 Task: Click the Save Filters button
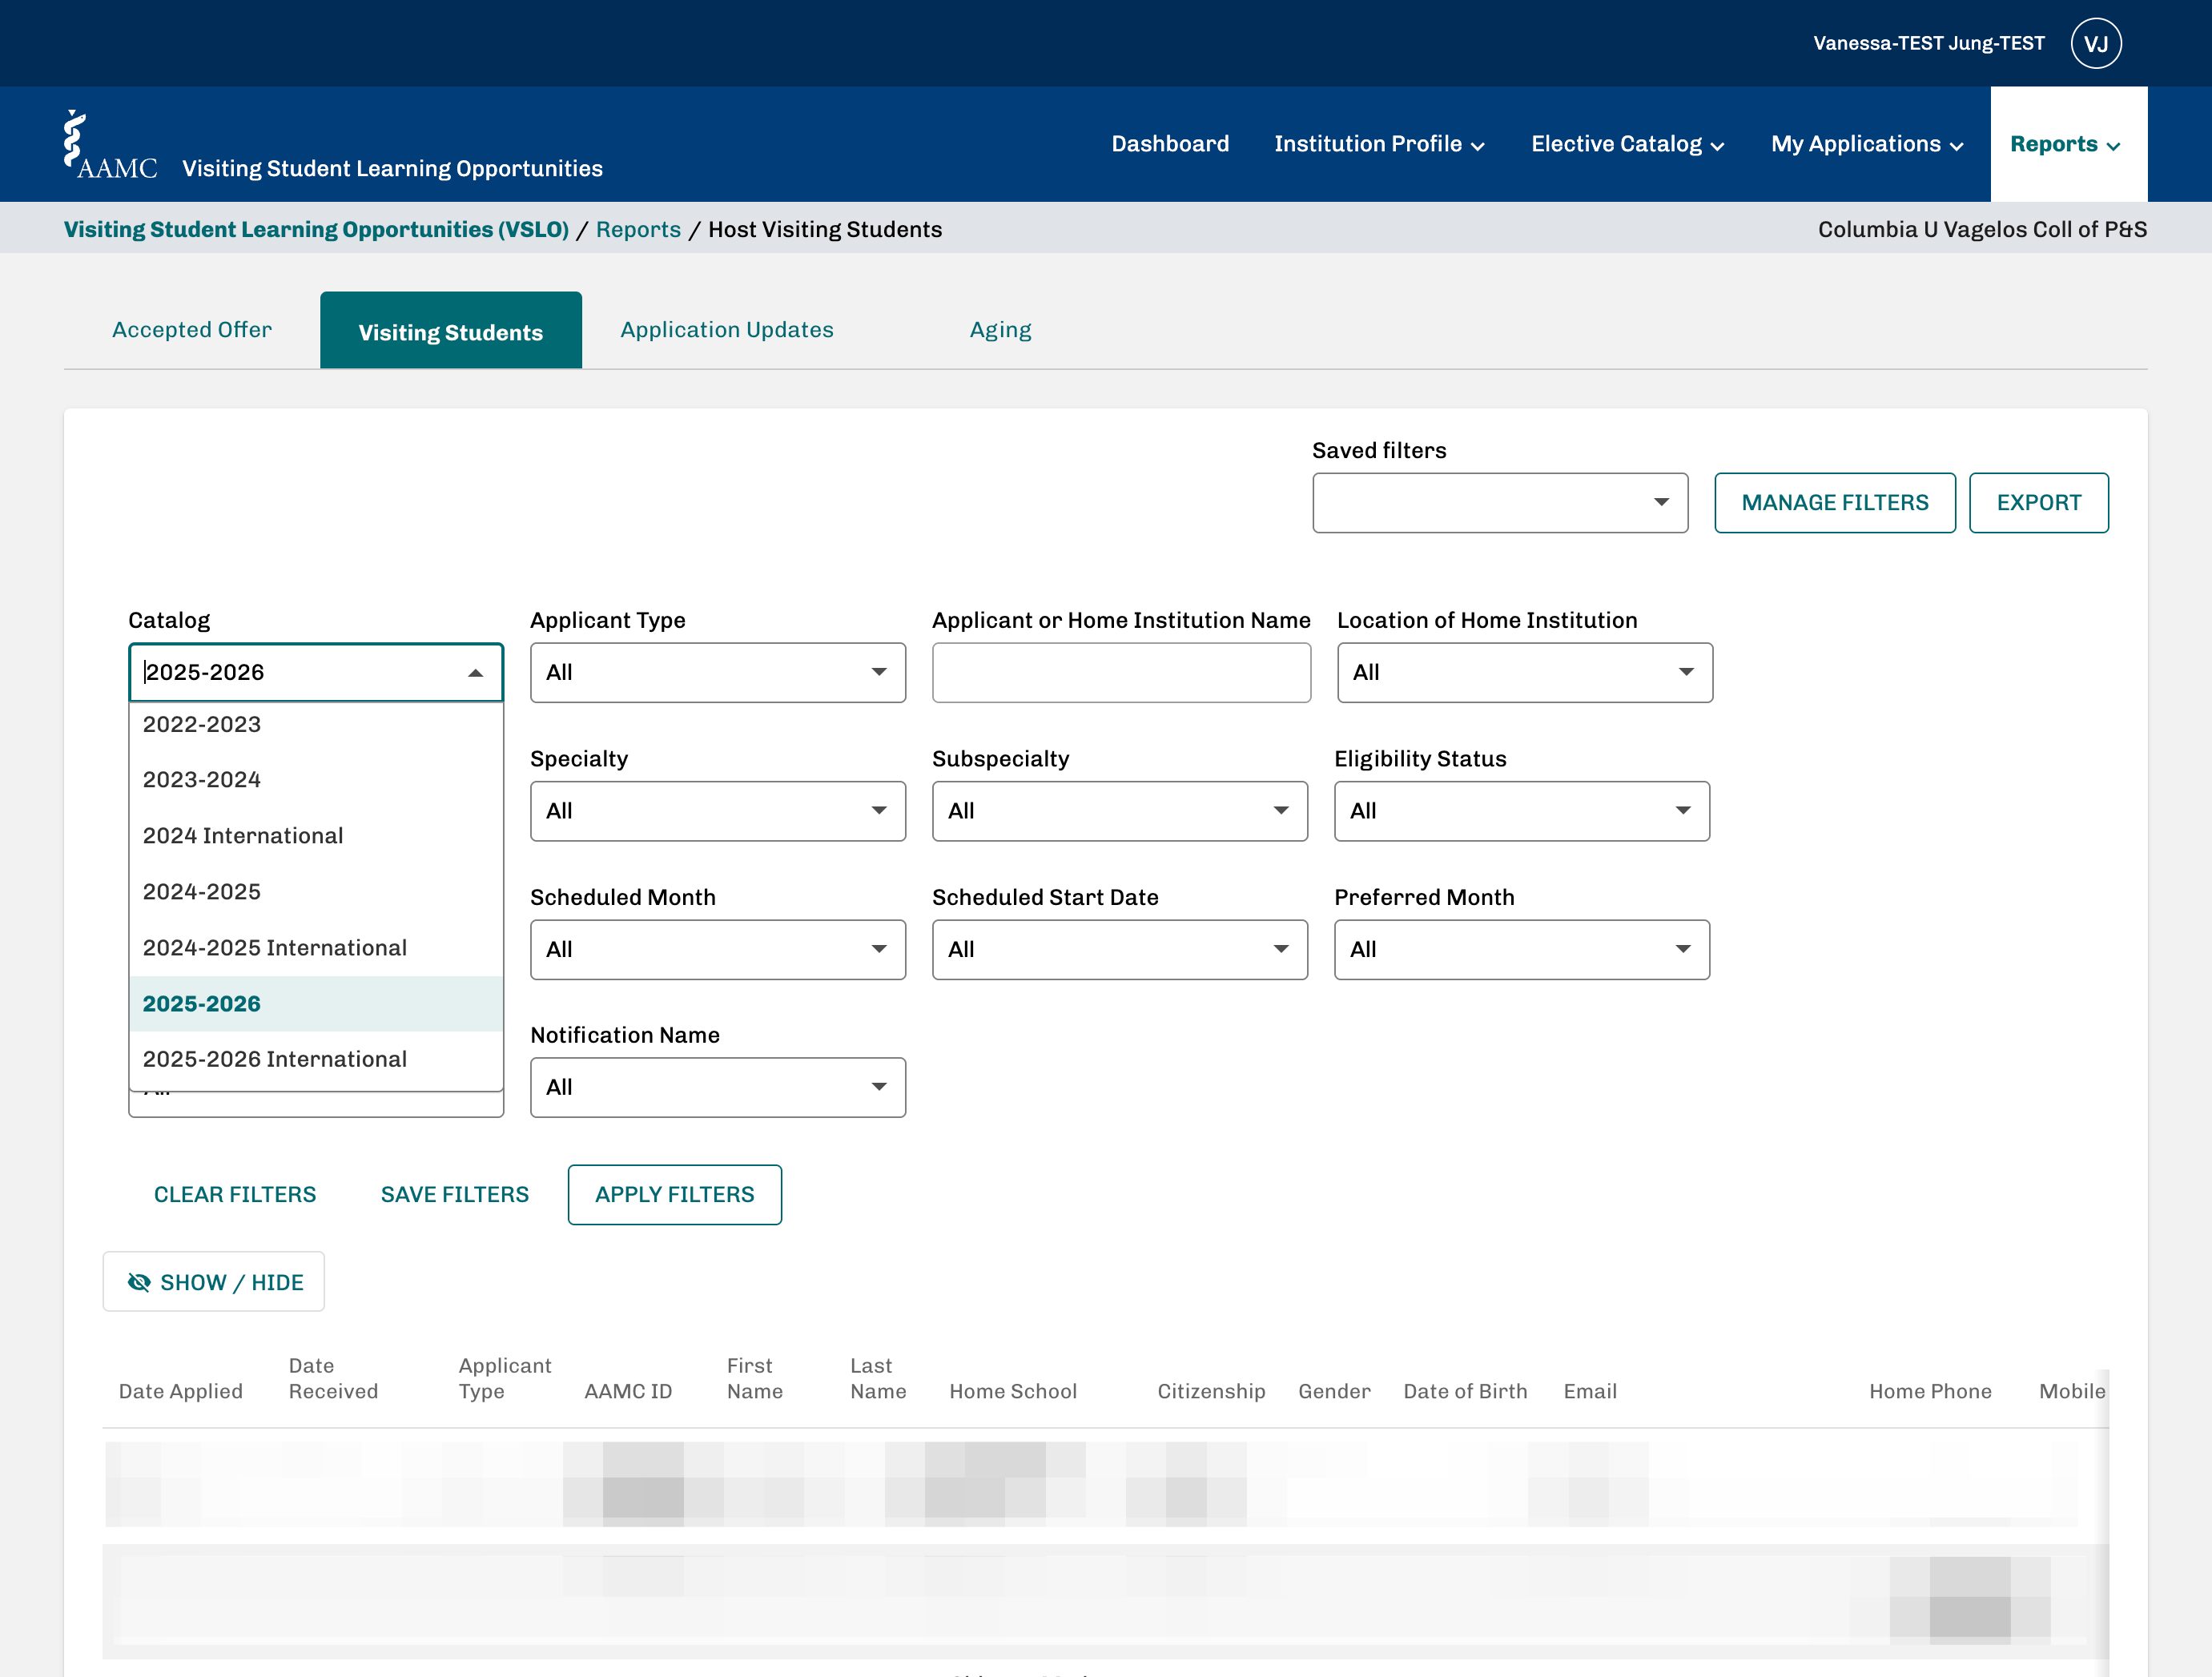[455, 1195]
